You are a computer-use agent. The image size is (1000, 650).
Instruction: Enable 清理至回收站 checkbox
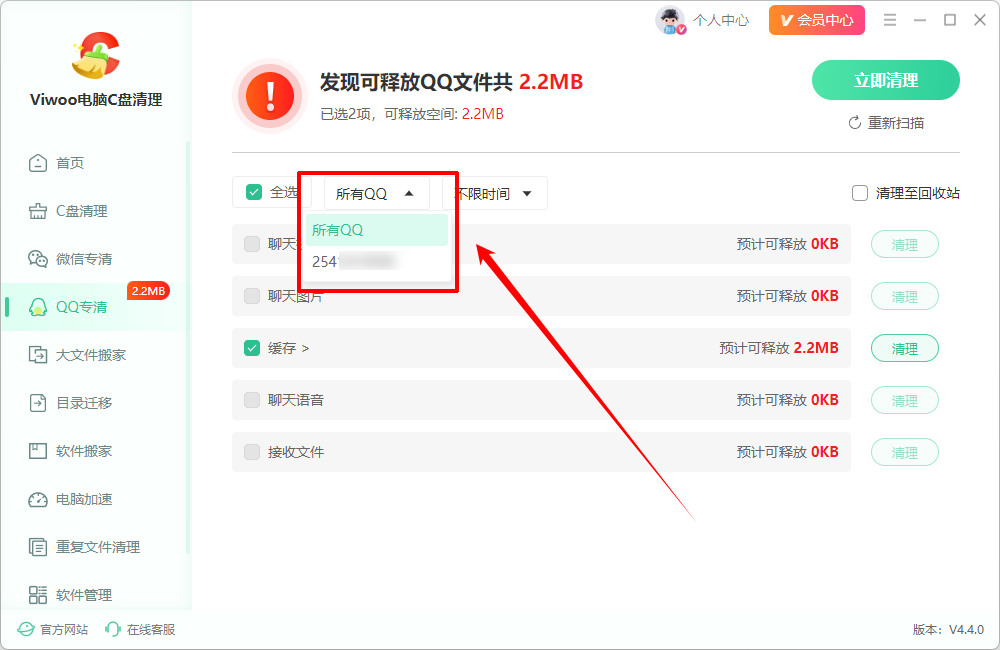coord(860,193)
